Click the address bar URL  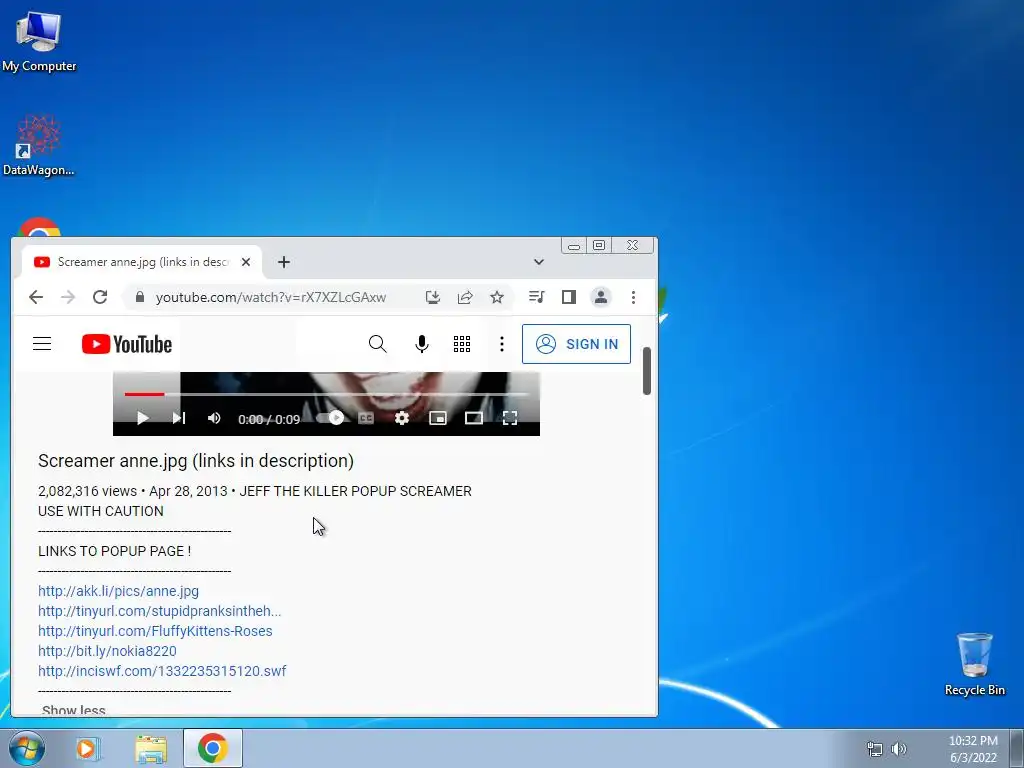pyautogui.click(x=270, y=297)
